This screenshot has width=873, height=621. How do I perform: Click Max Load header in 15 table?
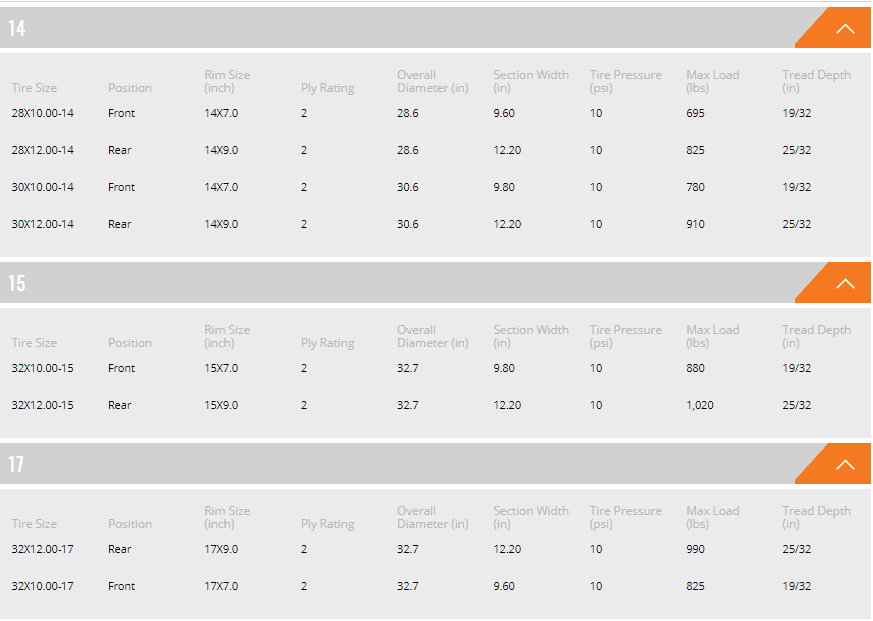712,336
